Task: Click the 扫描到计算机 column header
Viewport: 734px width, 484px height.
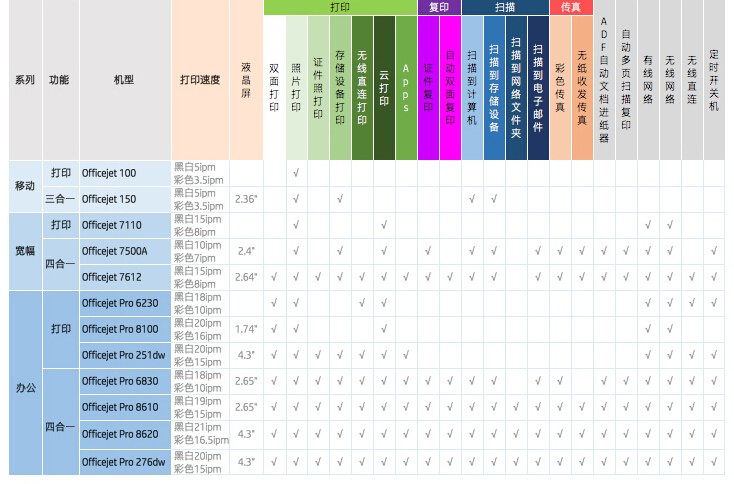Action: pos(472,88)
